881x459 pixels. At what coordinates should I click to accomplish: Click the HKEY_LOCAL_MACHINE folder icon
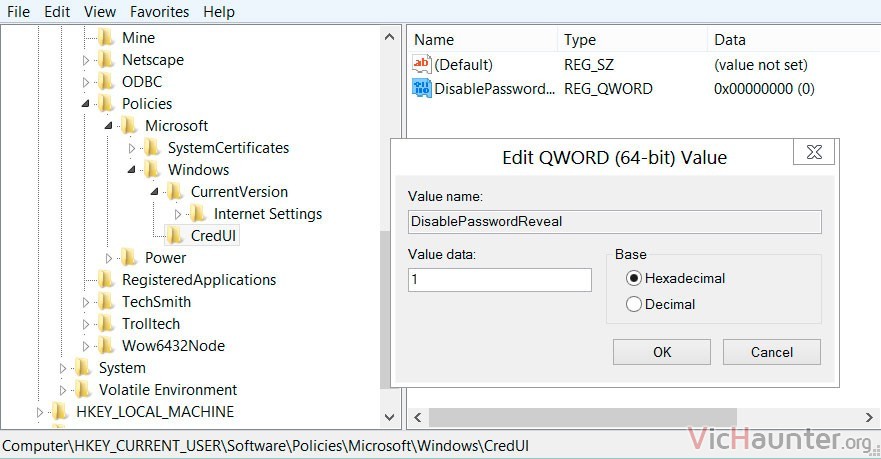pyautogui.click(x=60, y=411)
